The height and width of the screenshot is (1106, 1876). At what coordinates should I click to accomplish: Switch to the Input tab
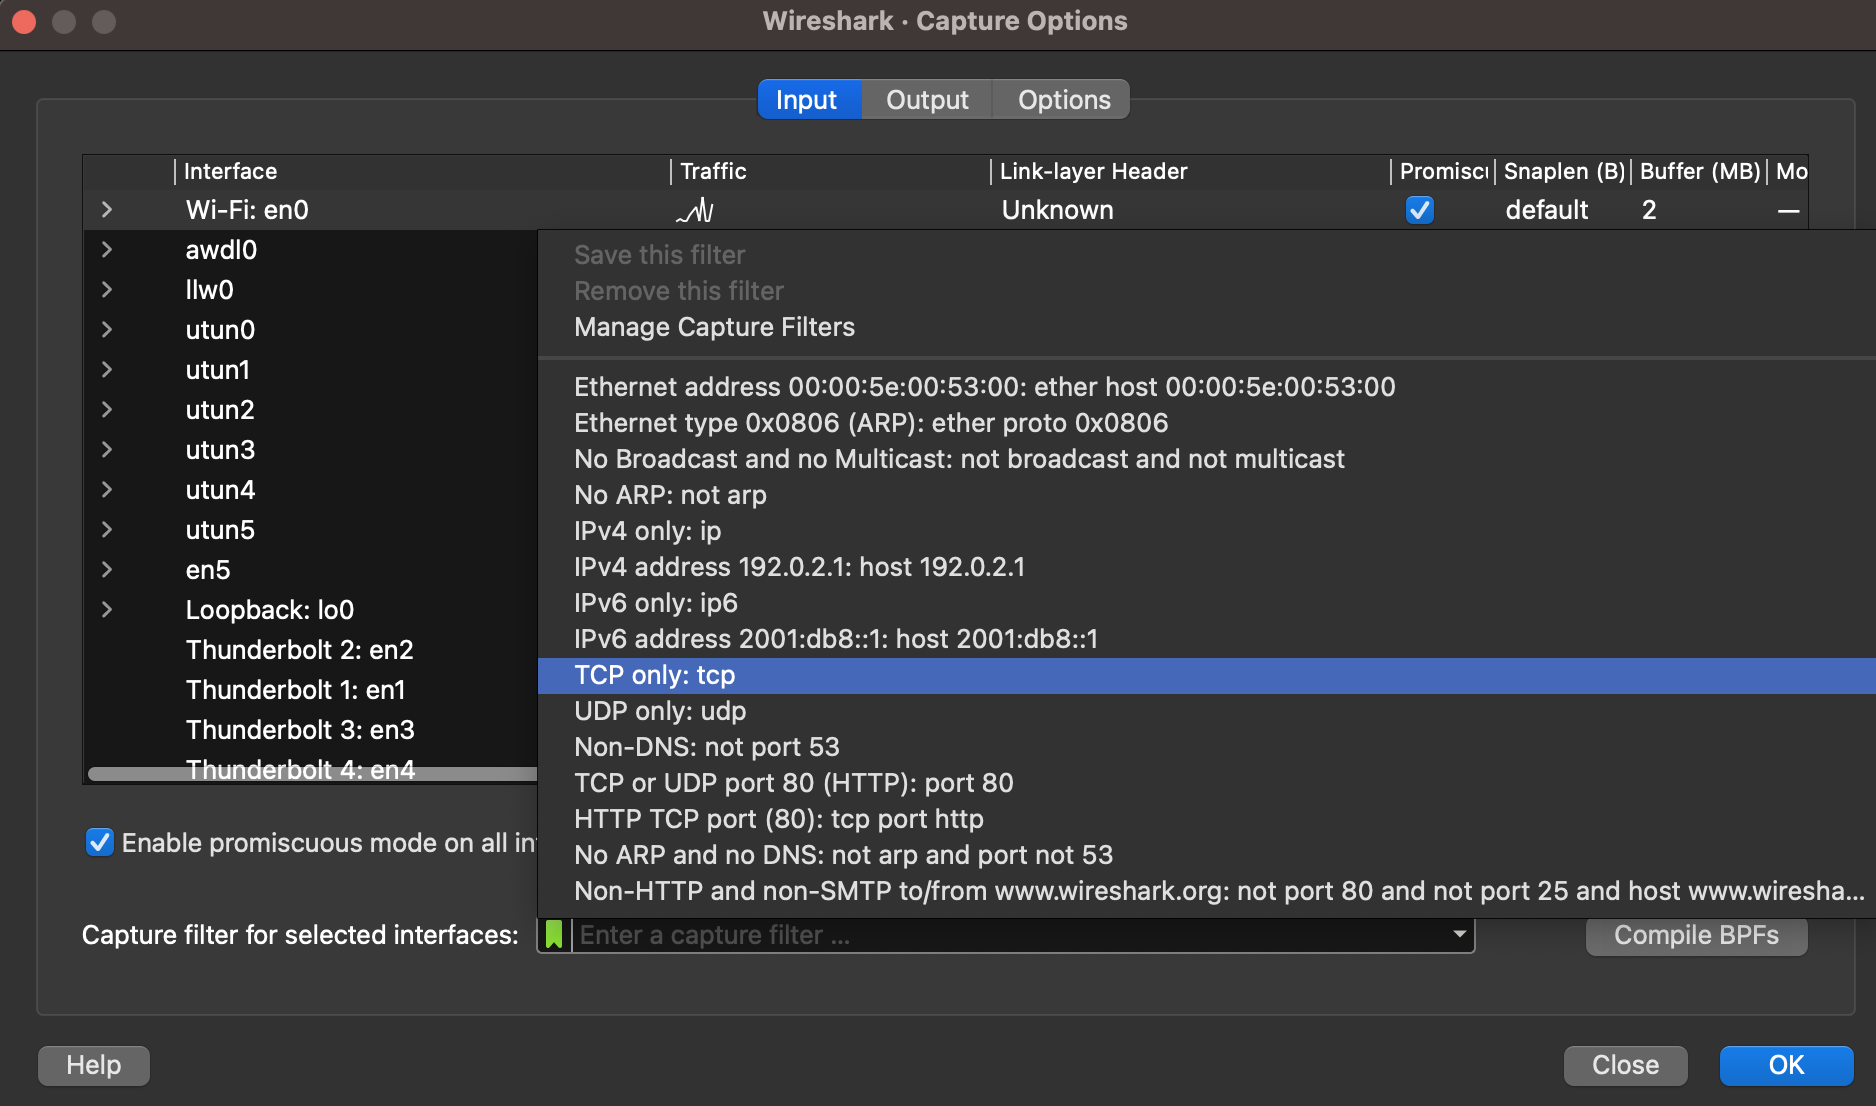click(807, 100)
